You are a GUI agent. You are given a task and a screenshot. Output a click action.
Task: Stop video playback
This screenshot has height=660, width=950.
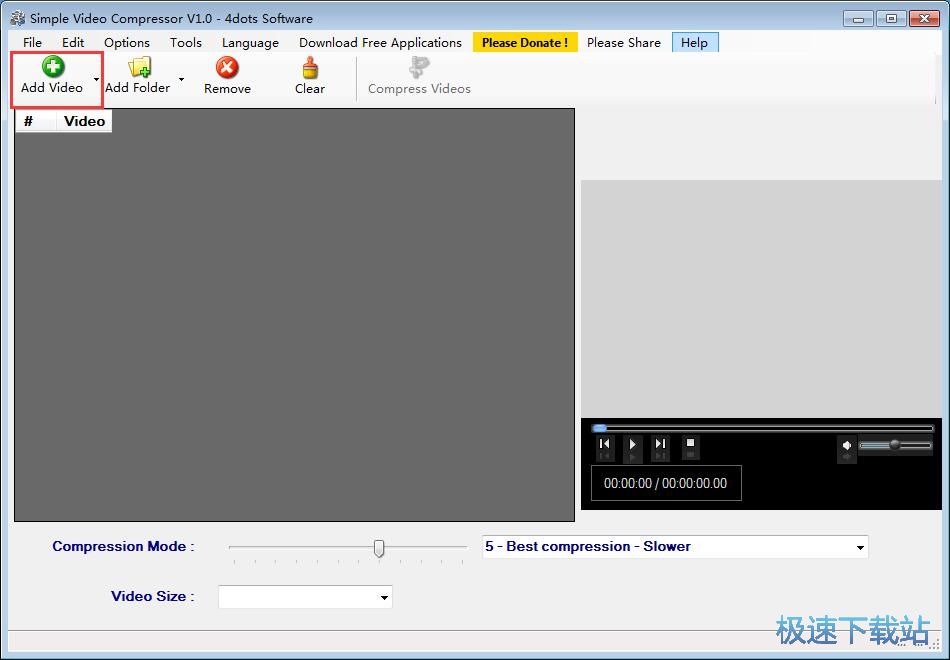coord(690,443)
